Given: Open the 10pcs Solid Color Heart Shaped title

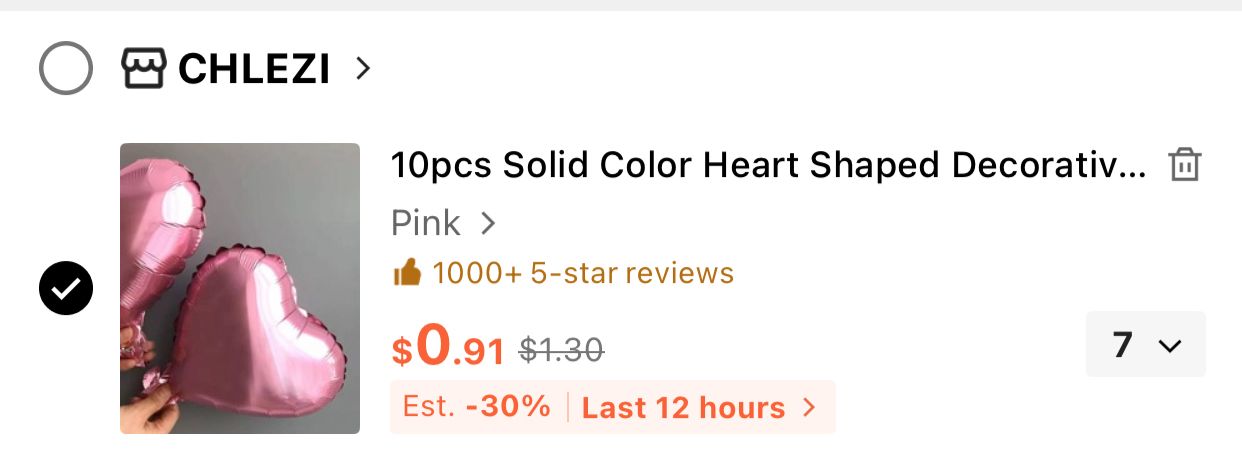Looking at the screenshot, I should click(768, 165).
